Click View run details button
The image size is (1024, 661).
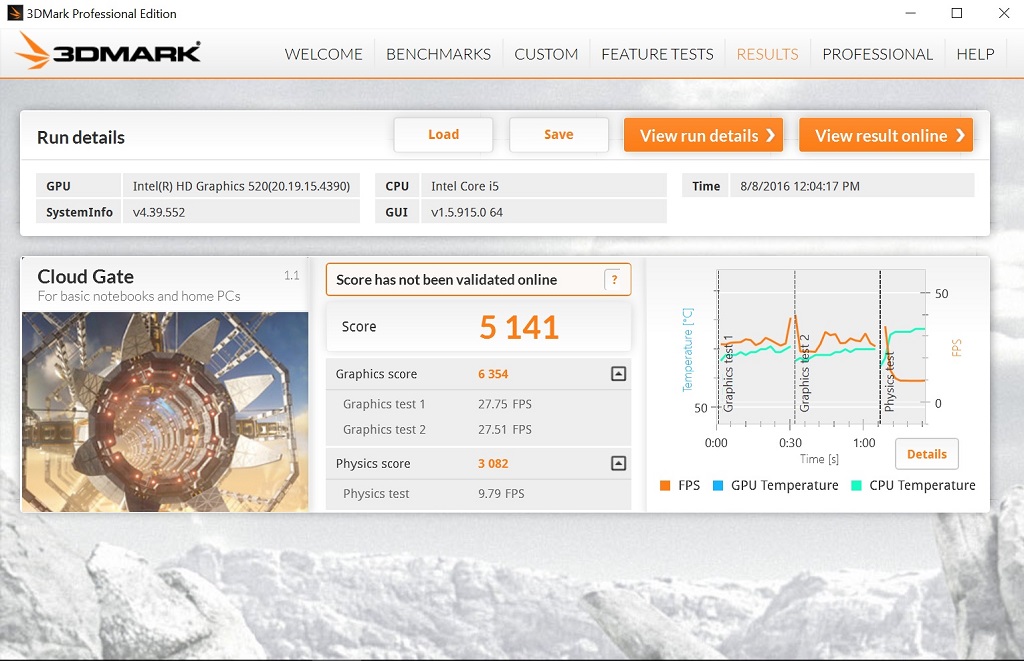pos(703,135)
